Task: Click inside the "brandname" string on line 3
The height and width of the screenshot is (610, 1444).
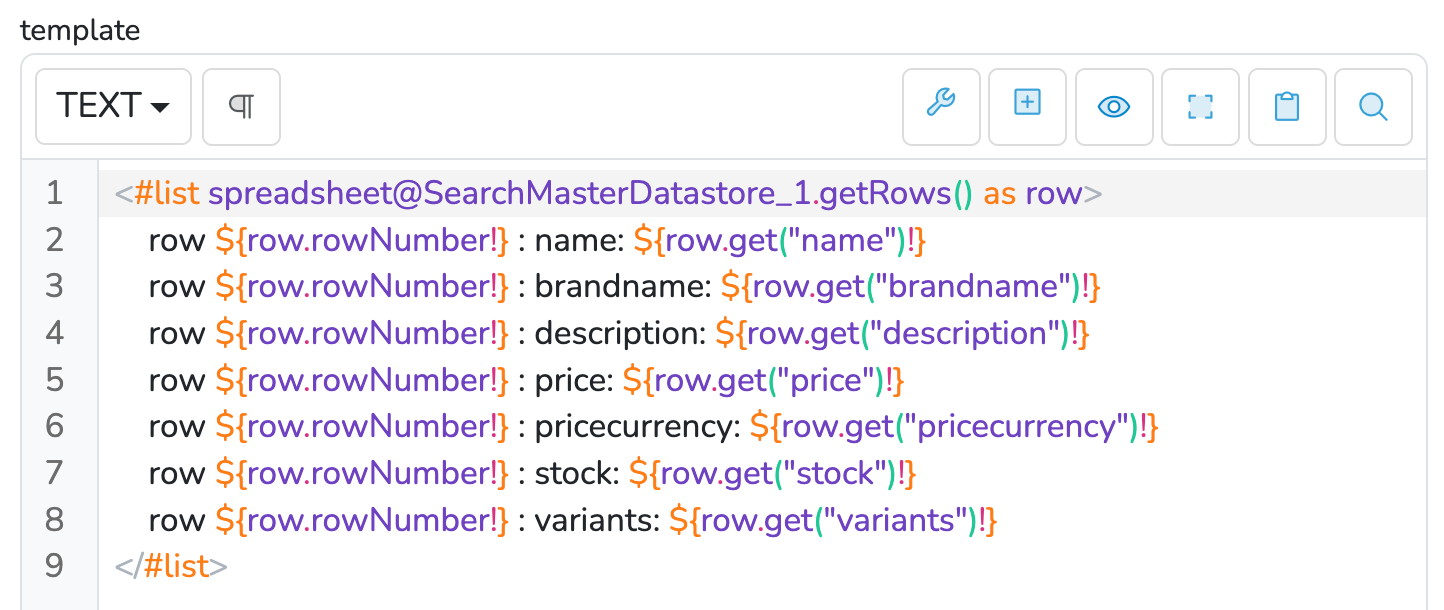Action: [972, 287]
